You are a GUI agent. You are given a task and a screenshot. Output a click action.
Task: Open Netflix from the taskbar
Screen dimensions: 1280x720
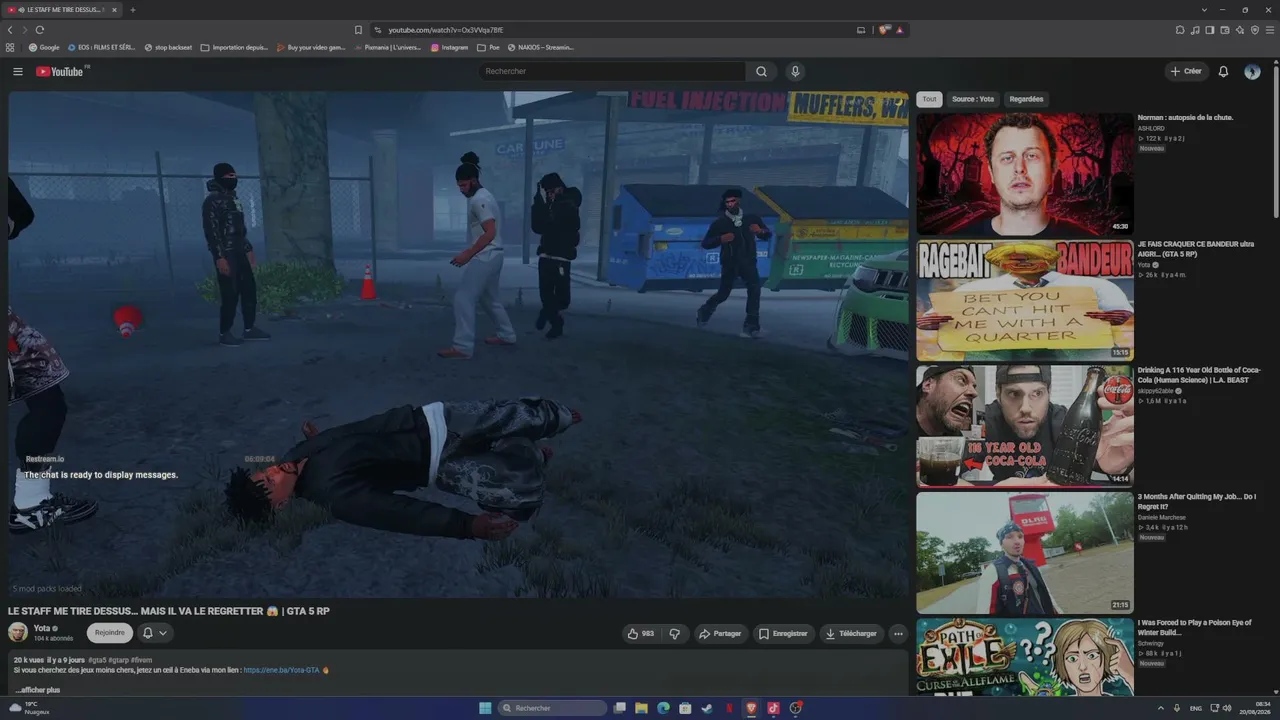pyautogui.click(x=729, y=708)
